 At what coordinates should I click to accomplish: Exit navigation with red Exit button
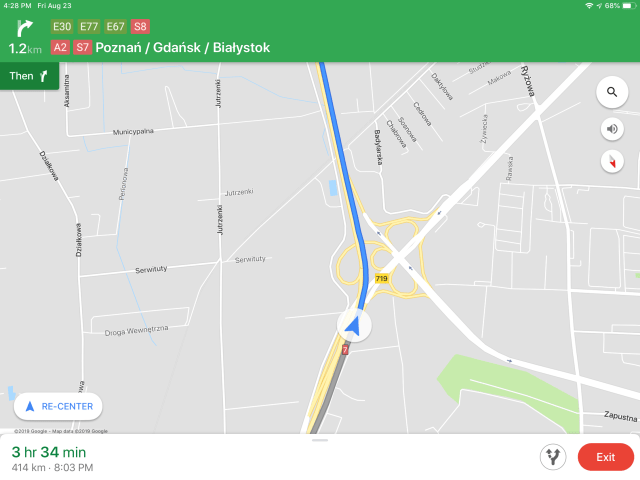tap(605, 457)
